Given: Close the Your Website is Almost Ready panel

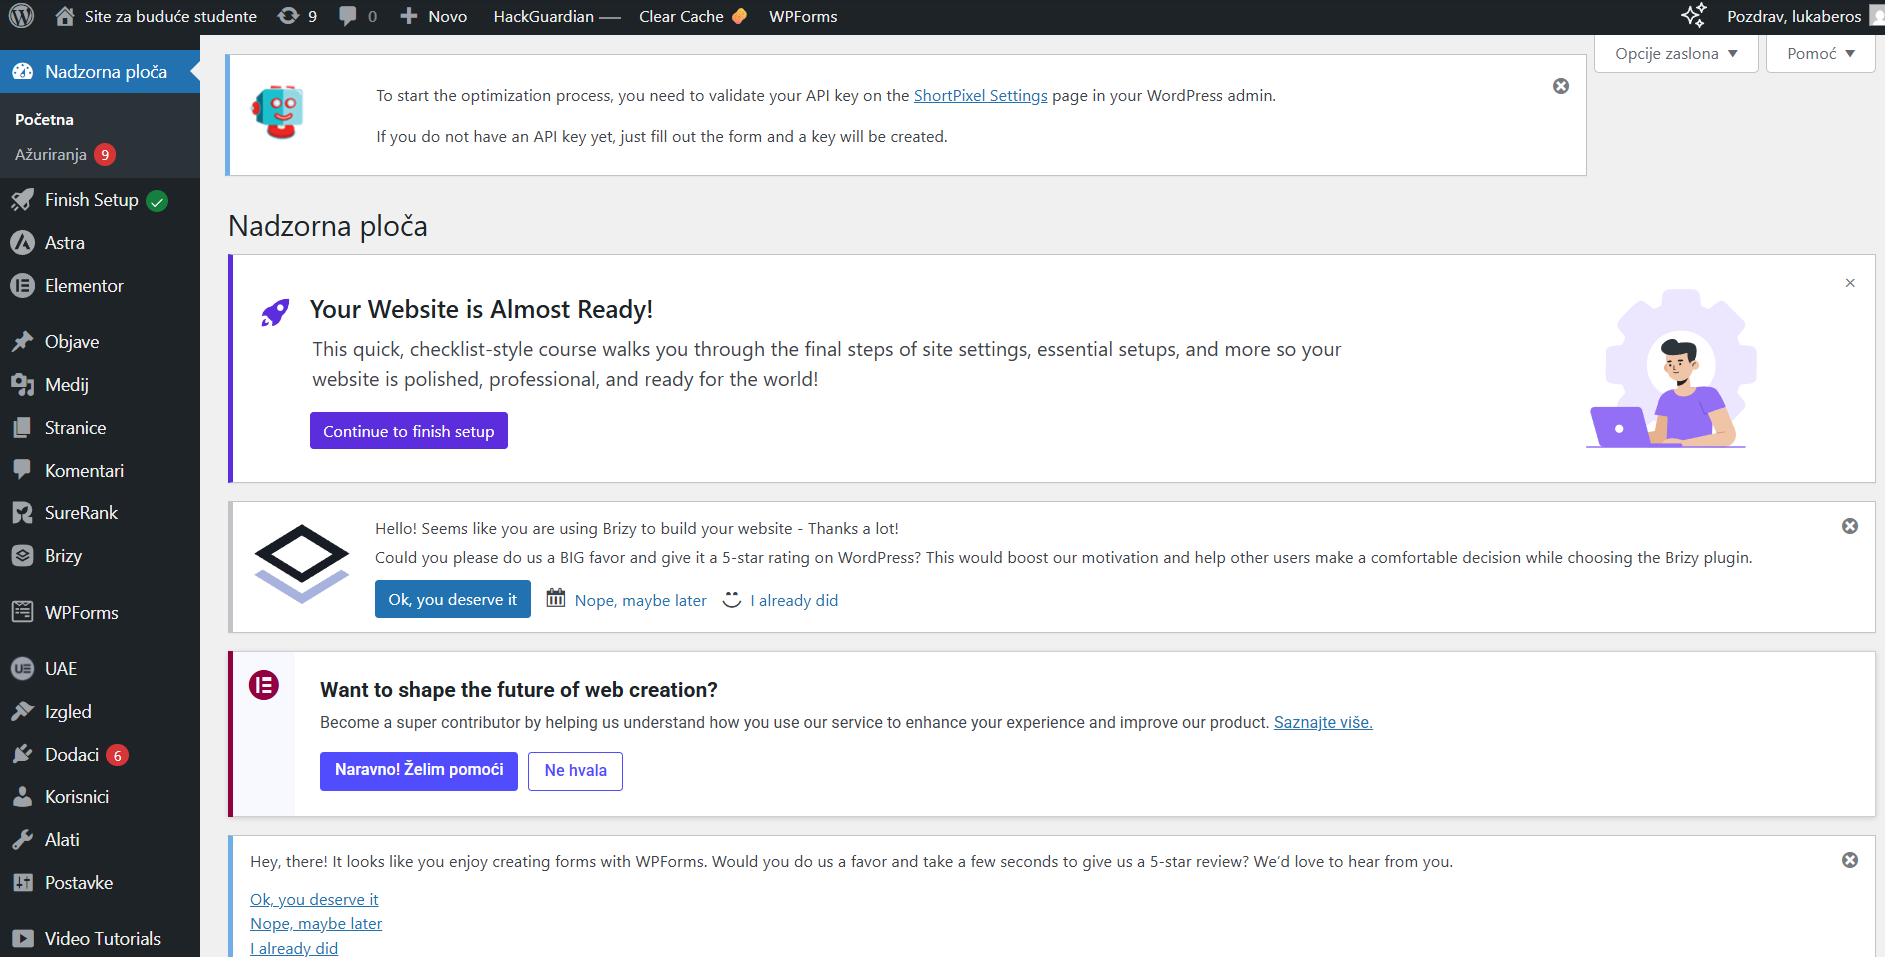Looking at the screenshot, I should click(1849, 283).
